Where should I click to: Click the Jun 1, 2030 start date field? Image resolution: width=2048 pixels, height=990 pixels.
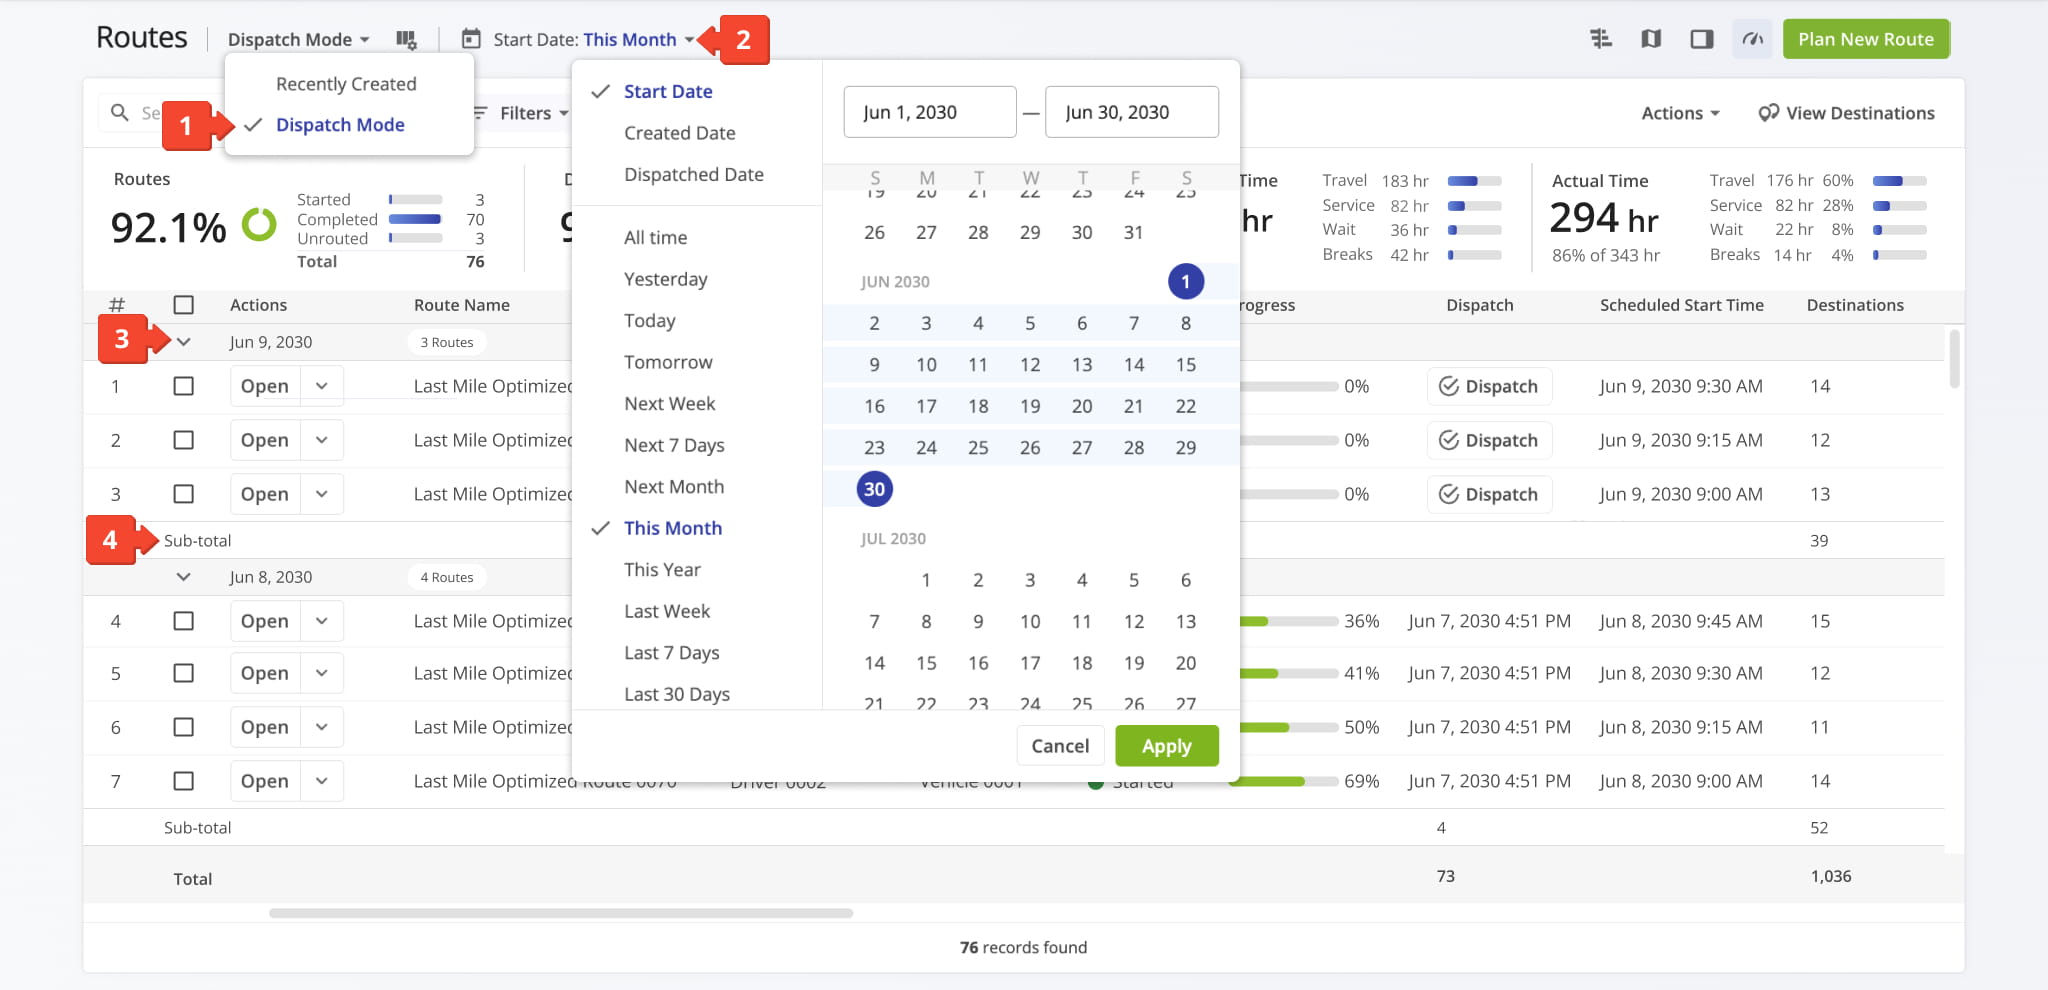point(929,112)
